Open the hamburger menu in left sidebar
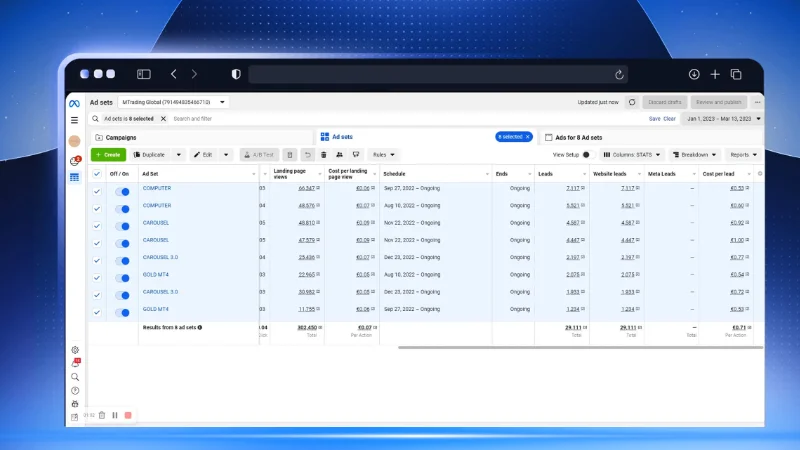Screen dimensions: 800x450 click(x=74, y=119)
